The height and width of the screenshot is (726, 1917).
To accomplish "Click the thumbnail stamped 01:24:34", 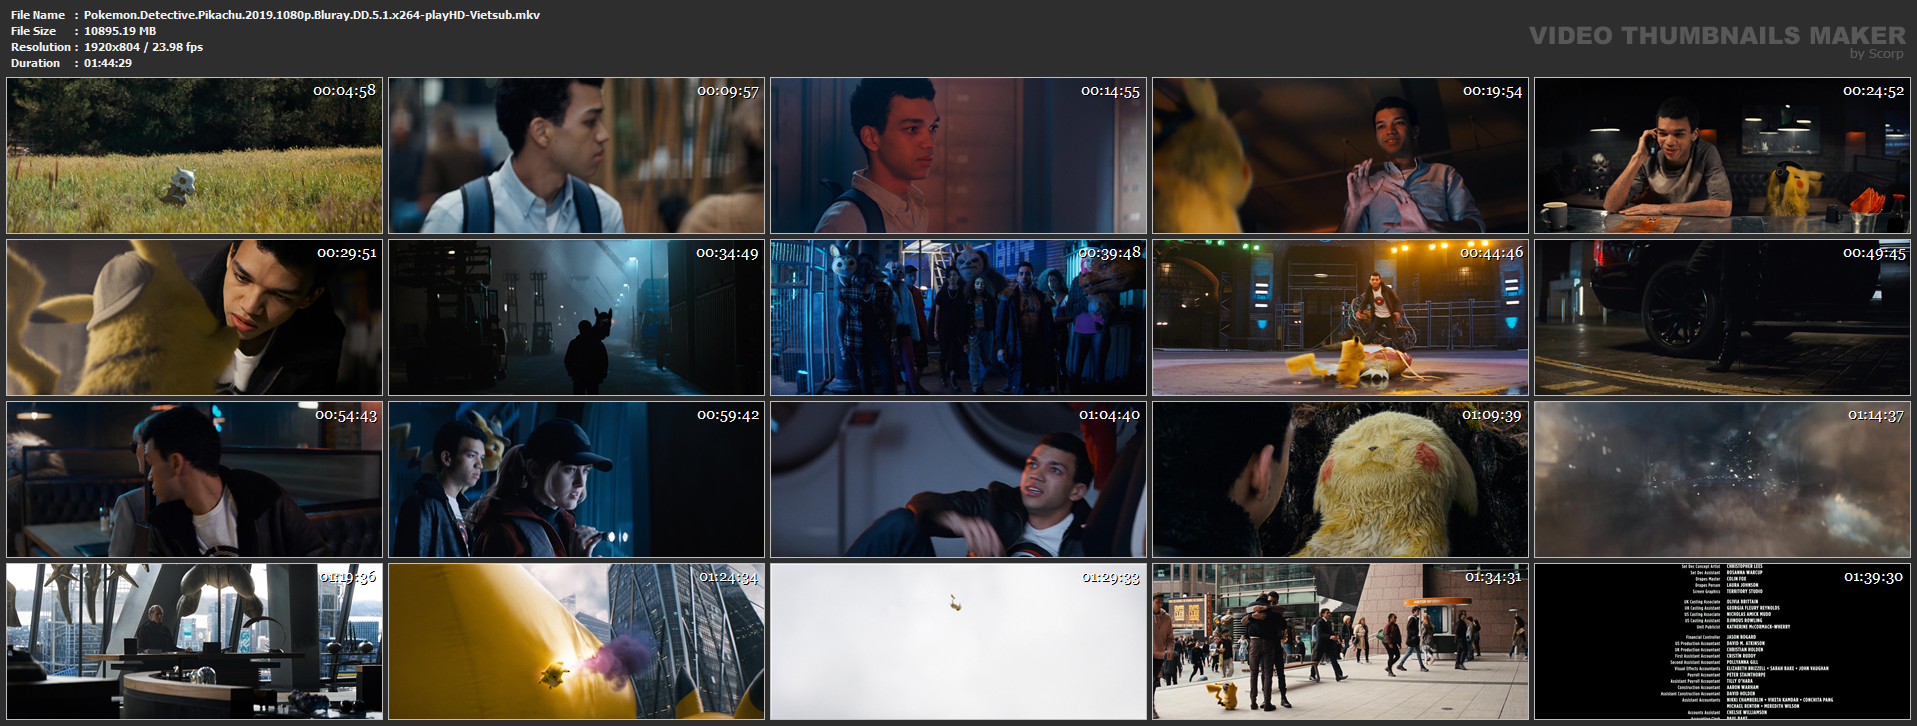I will pos(577,642).
